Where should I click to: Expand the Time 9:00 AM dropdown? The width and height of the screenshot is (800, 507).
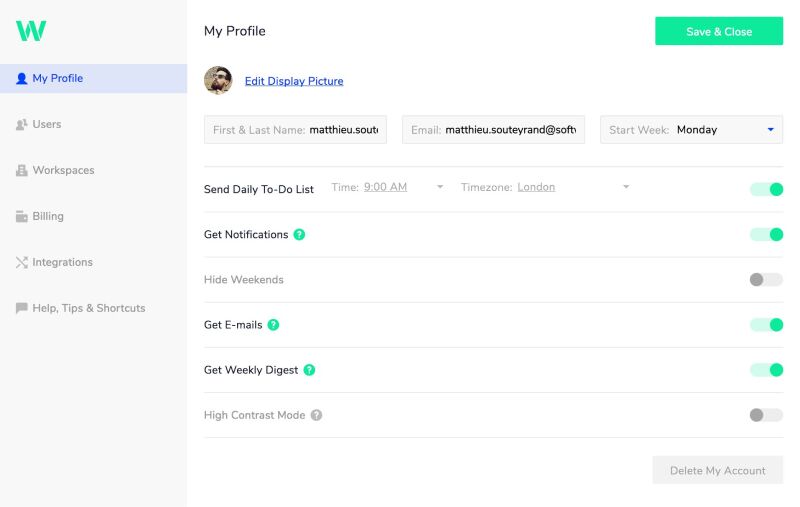tap(439, 187)
